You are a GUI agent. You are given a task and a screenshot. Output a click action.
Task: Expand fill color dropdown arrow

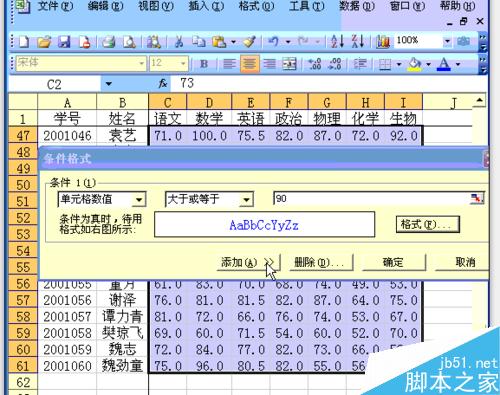click(x=428, y=64)
